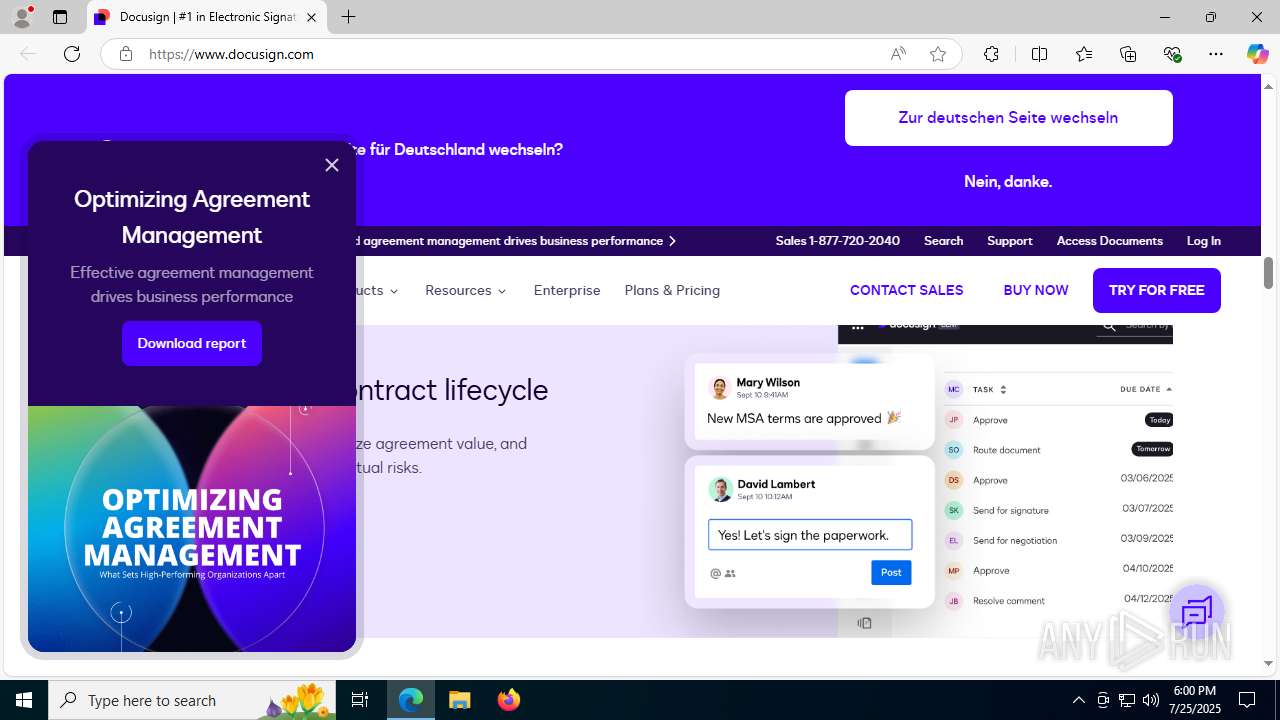Open the Favorites list icon

[x=1084, y=54]
